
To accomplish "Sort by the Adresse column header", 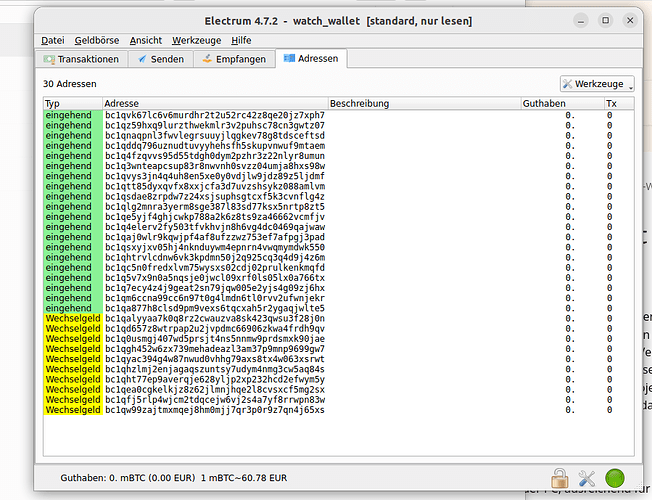I will [x=215, y=104].
